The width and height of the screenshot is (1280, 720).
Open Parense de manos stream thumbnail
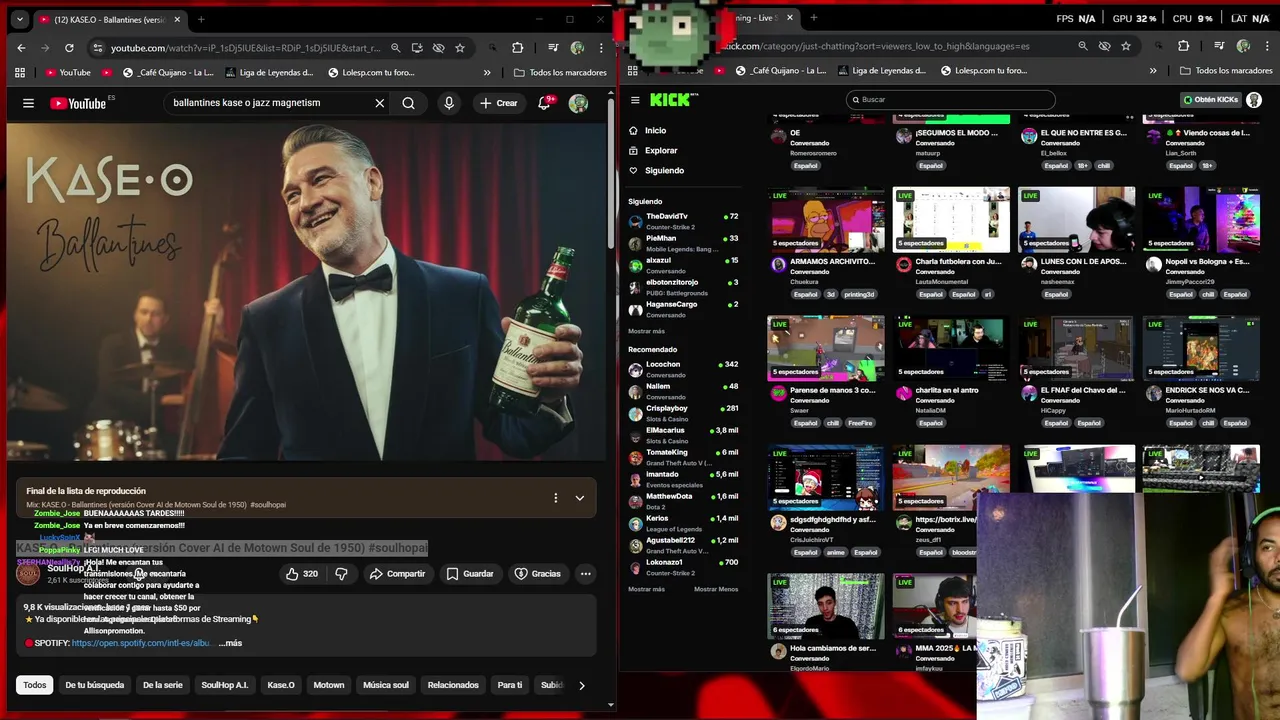click(x=826, y=348)
